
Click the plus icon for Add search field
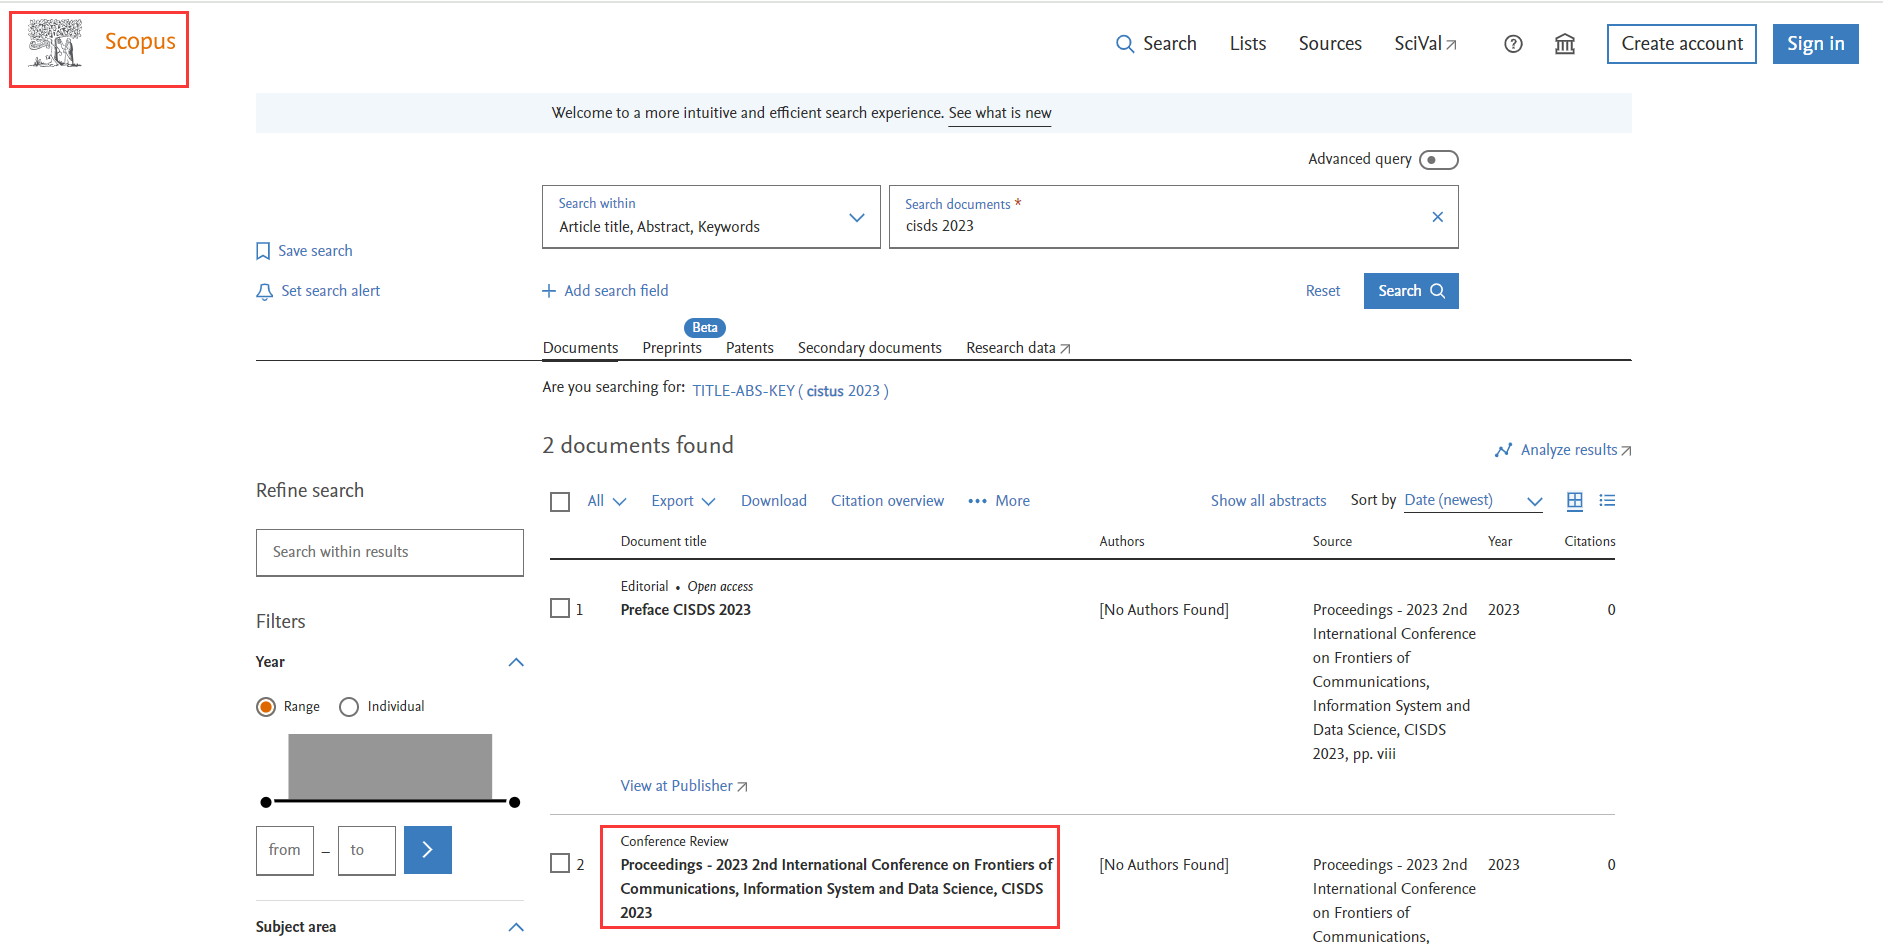point(549,291)
